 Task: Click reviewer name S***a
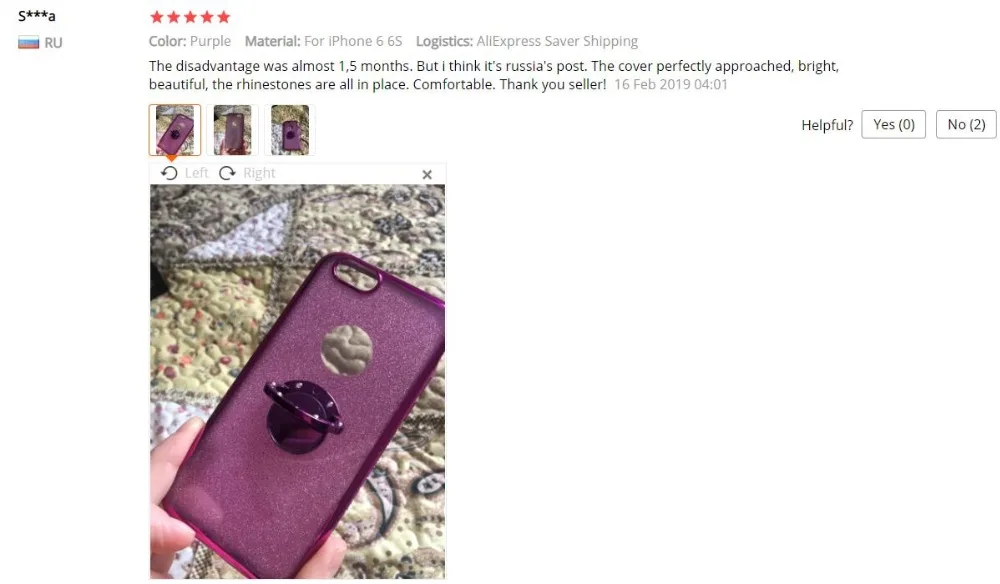36,15
